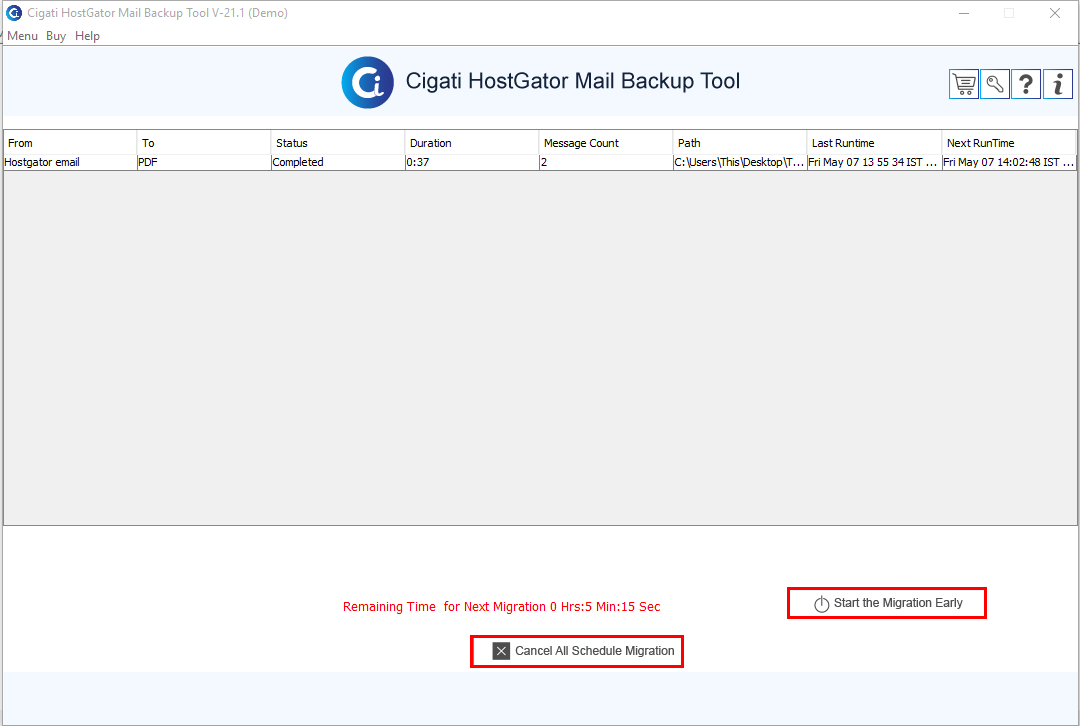The image size is (1080, 726).
Task: Select the 'Hostgator email' cell
Action: pos(70,163)
